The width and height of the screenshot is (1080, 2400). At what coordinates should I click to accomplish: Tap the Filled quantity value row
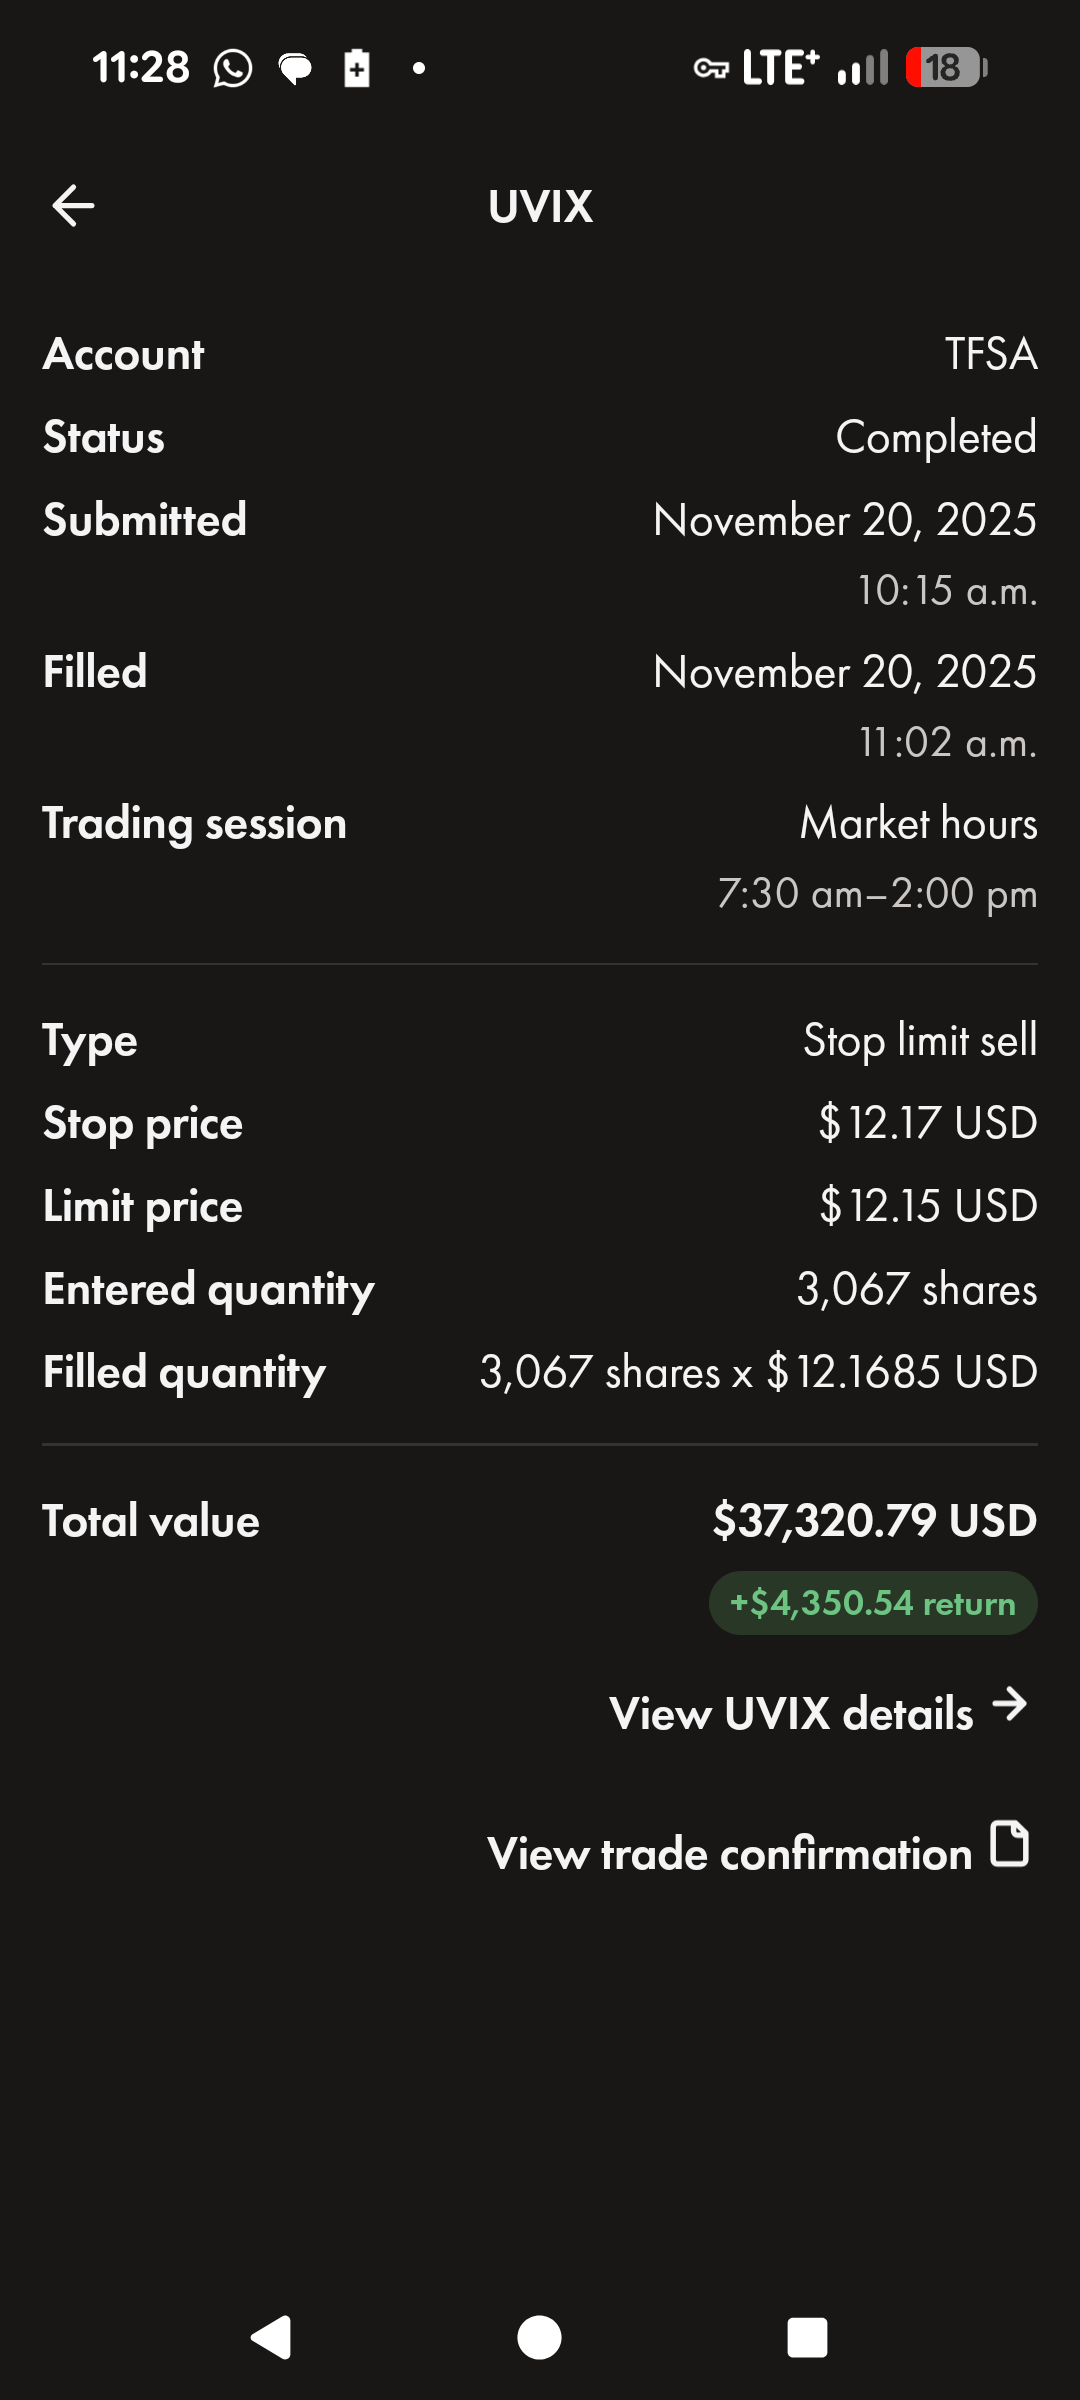(x=758, y=1372)
